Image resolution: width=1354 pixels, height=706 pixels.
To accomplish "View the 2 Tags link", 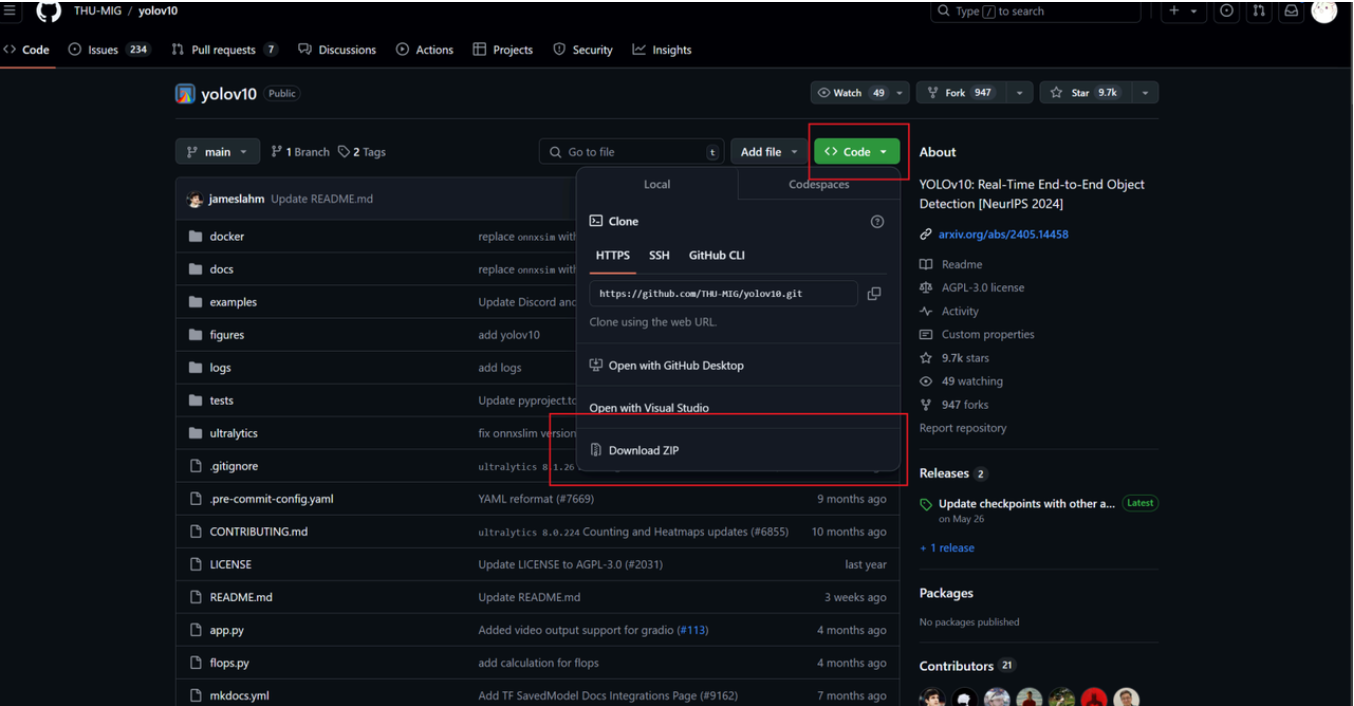I will (362, 152).
